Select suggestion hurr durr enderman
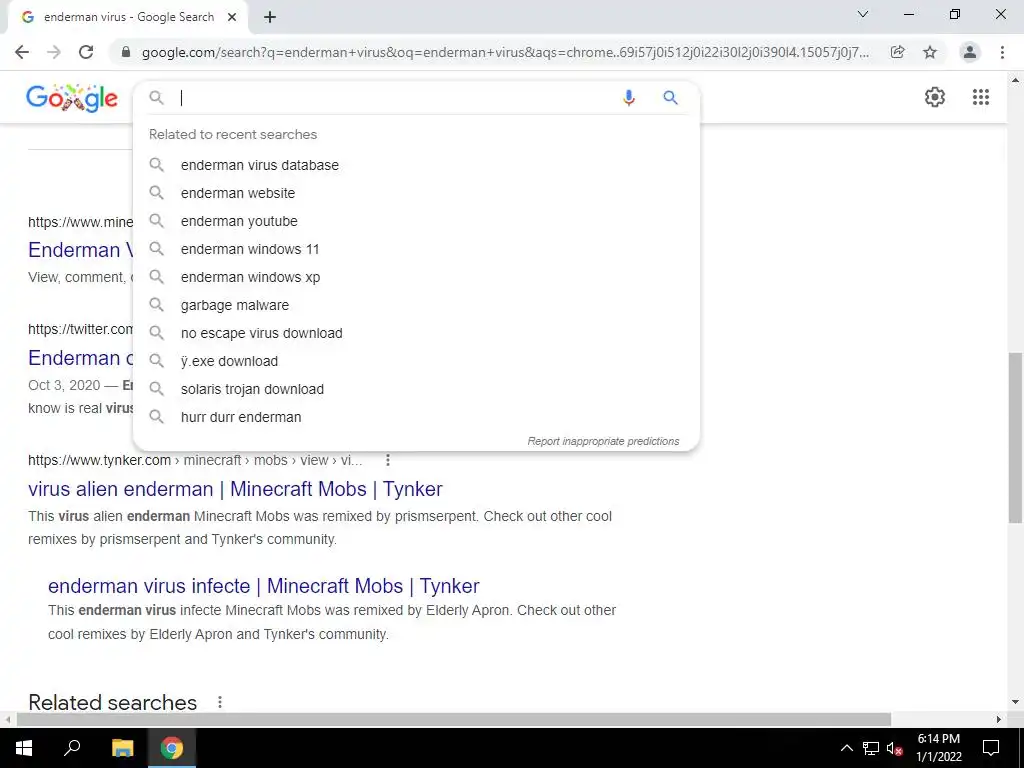This screenshot has width=1024, height=768. pyautogui.click(x=416, y=417)
